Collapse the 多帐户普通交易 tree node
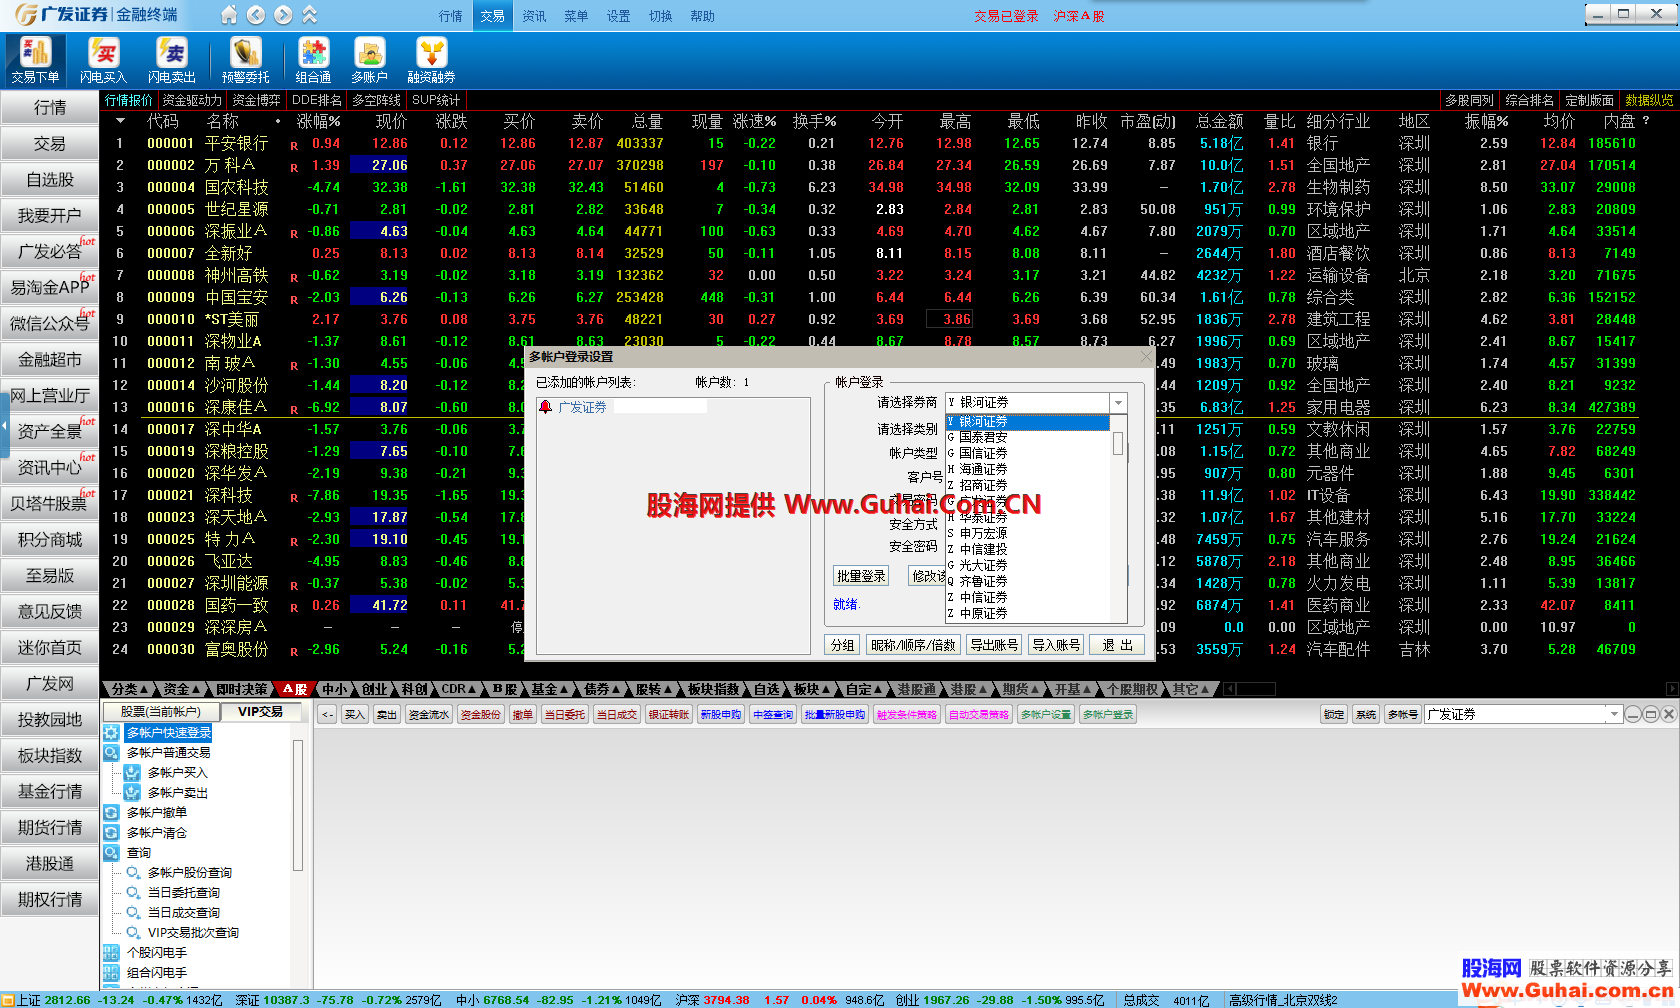Image resolution: width=1680 pixels, height=1008 pixels. tap(111, 753)
